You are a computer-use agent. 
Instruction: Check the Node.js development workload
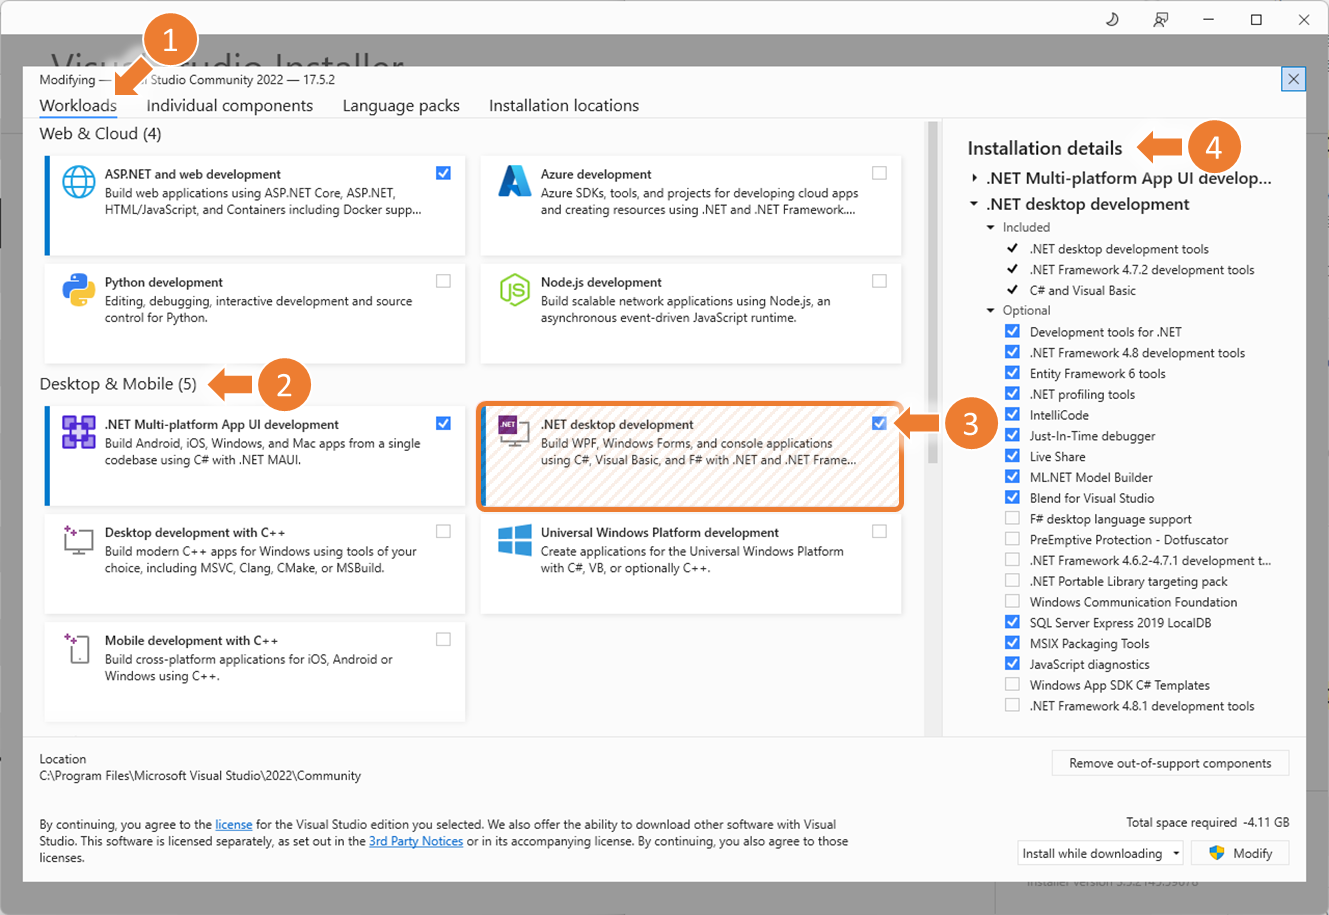pyautogui.click(x=879, y=281)
